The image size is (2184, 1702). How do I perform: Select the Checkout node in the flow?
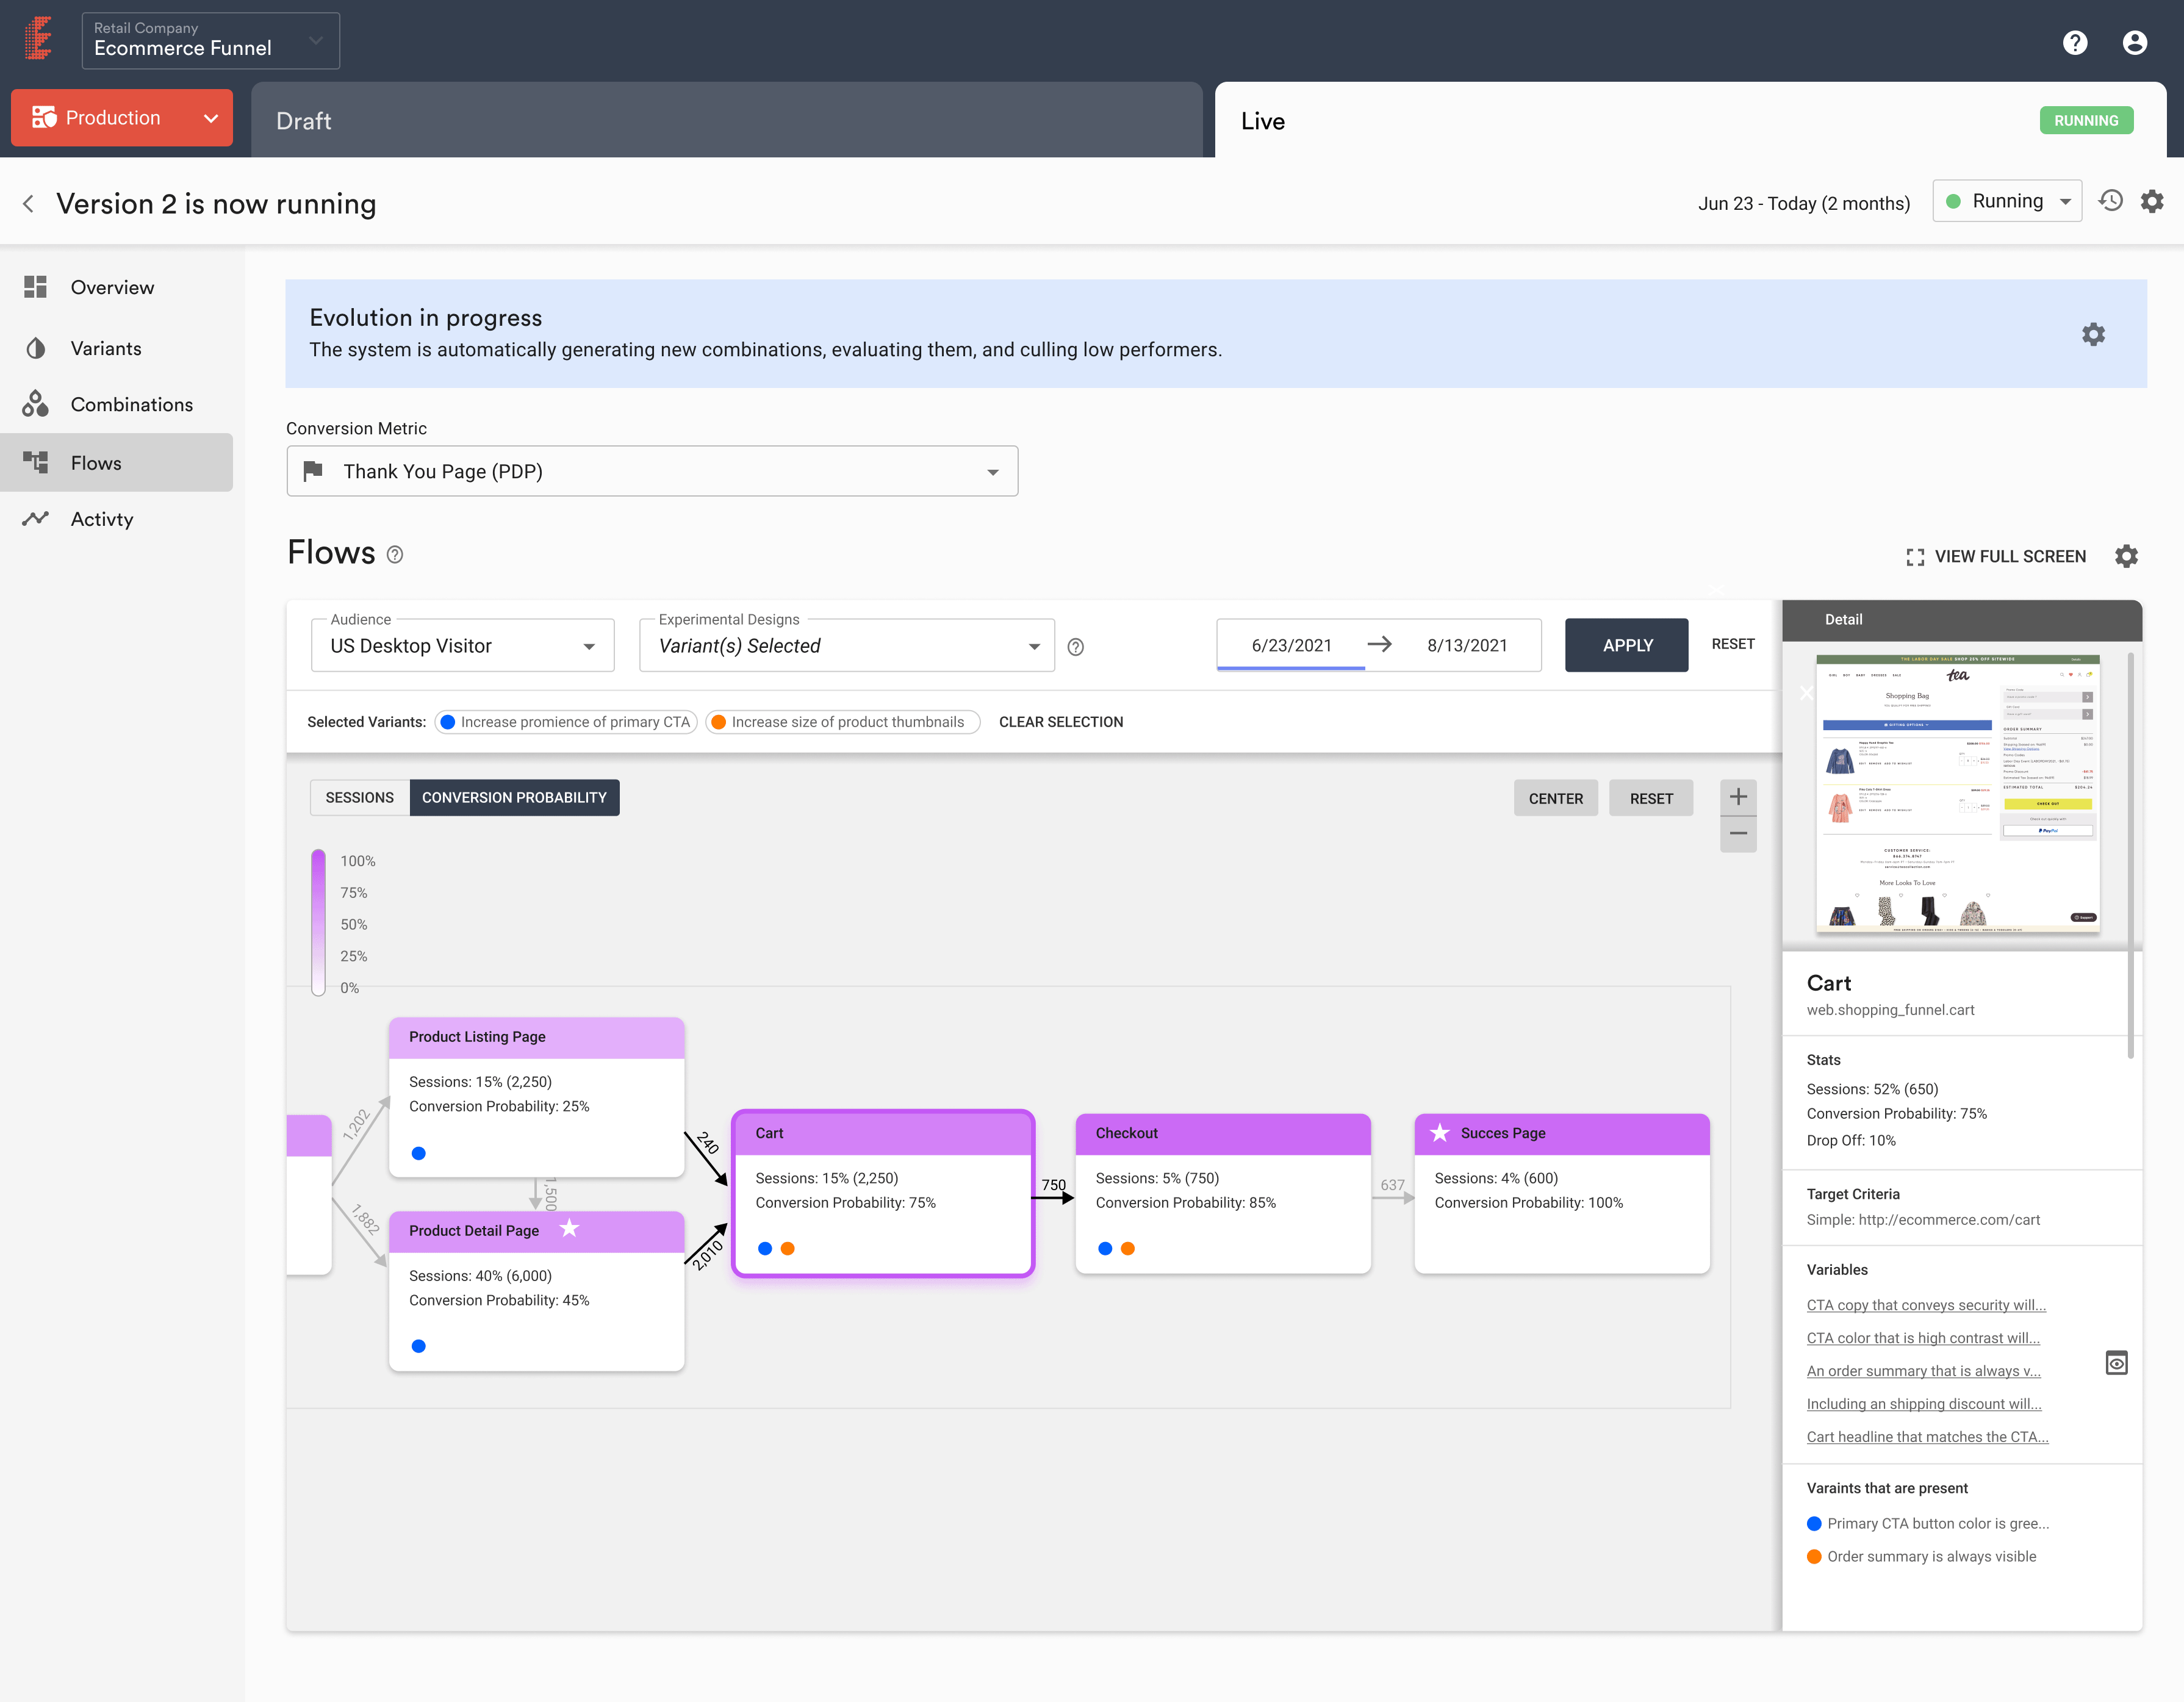pyautogui.click(x=1222, y=1193)
